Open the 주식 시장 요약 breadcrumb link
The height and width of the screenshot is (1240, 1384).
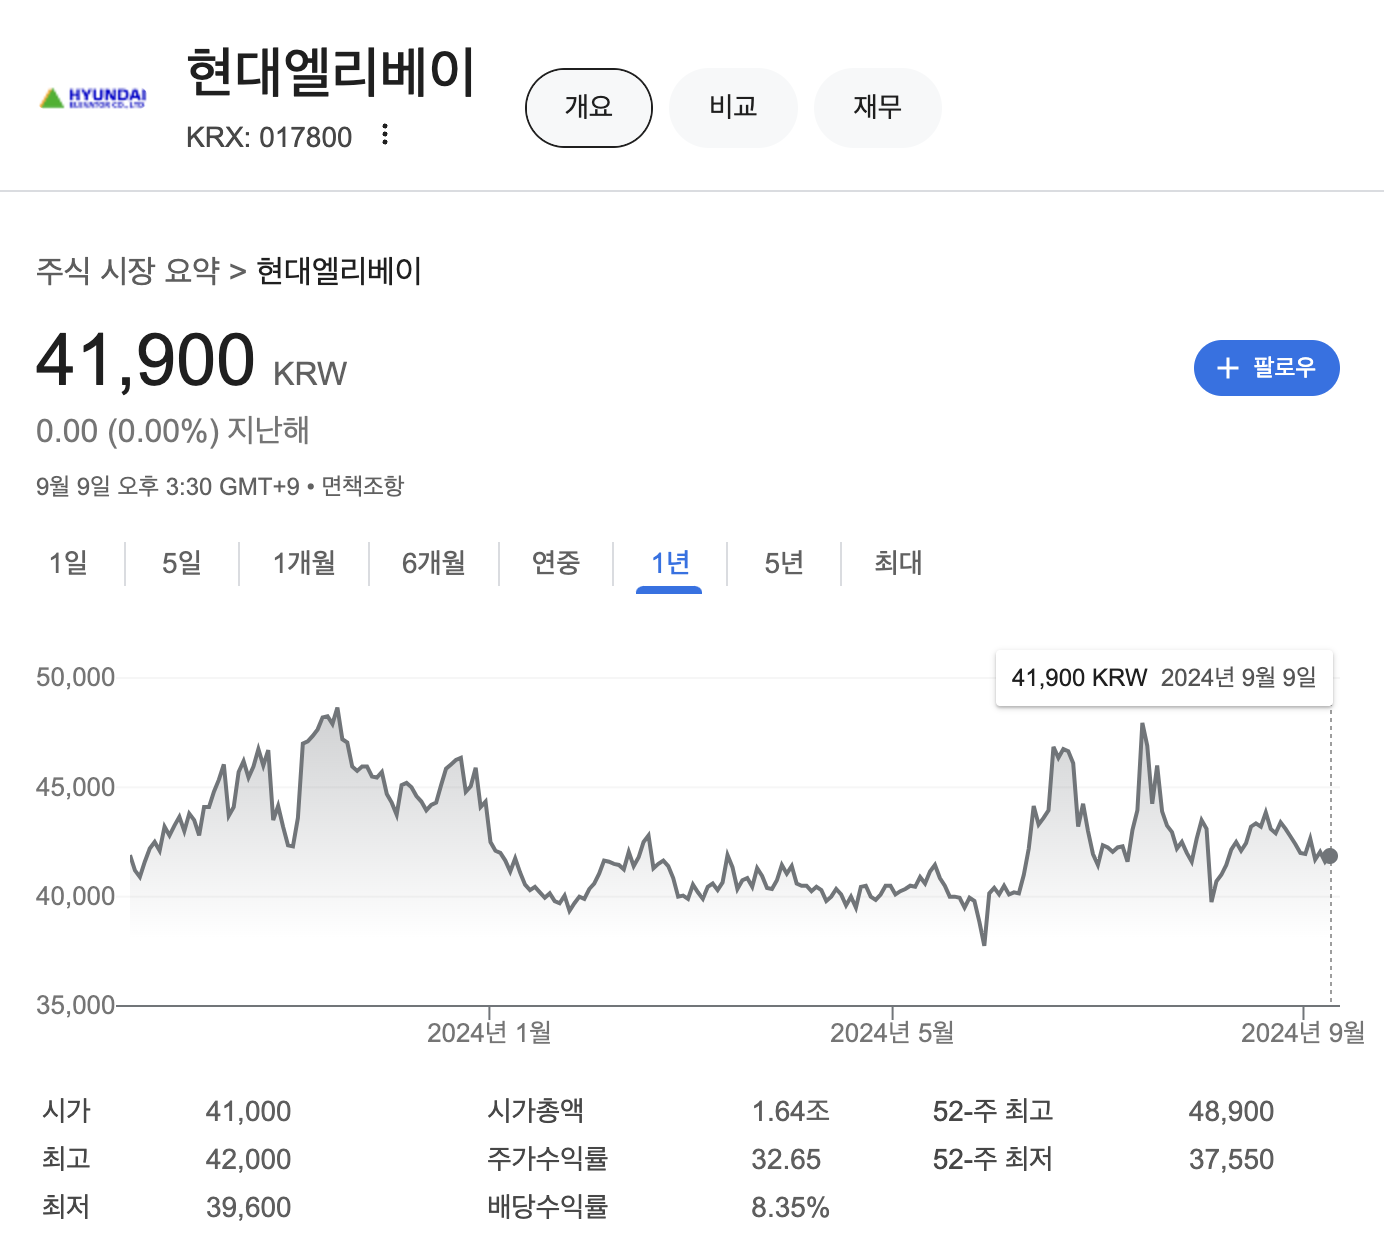coord(128,271)
